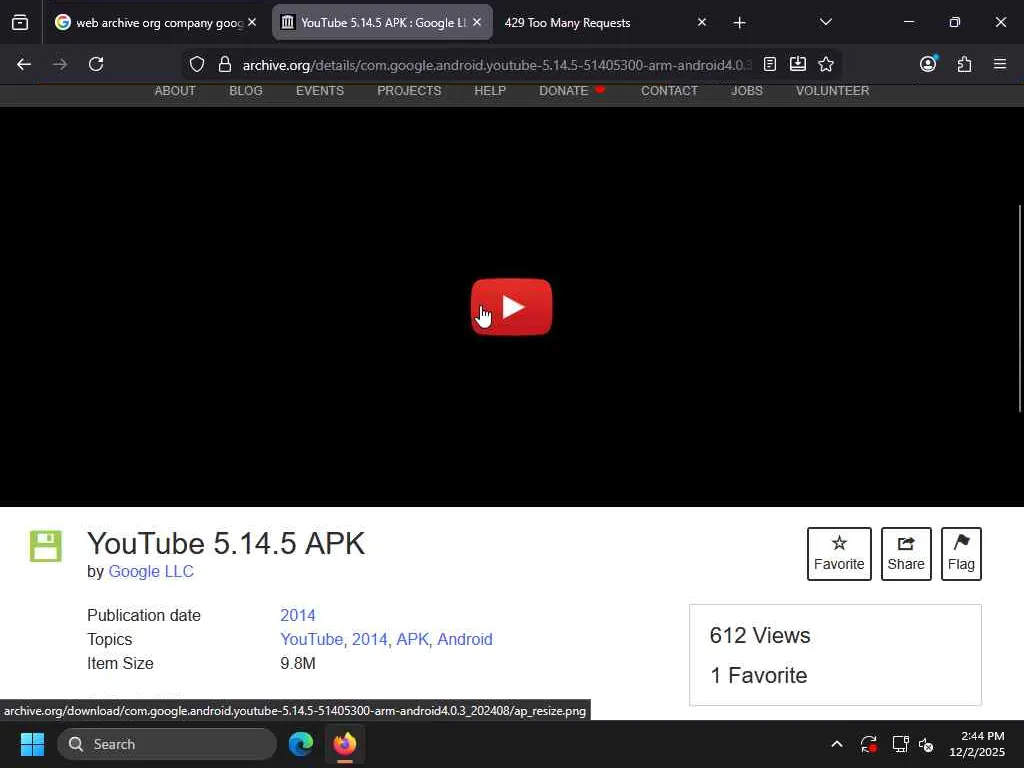Screen dimensions: 1024x768
Task: Click the Firefox taskbar icon
Action: click(345, 744)
